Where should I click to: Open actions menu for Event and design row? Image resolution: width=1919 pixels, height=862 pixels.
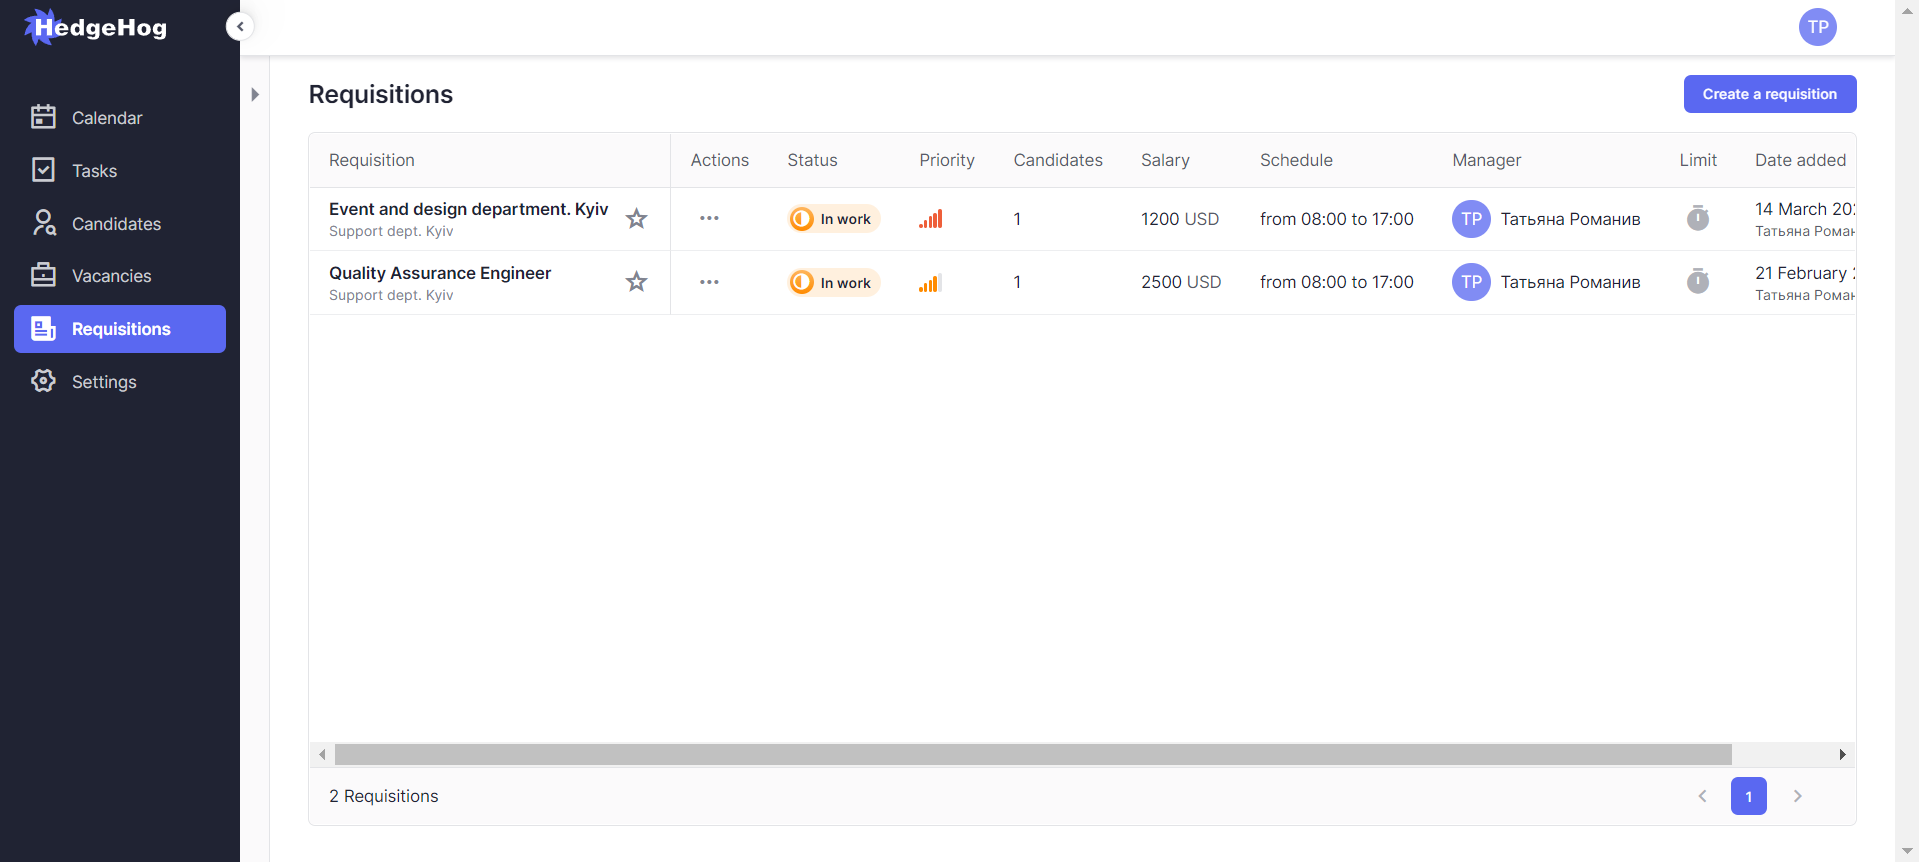(x=709, y=218)
